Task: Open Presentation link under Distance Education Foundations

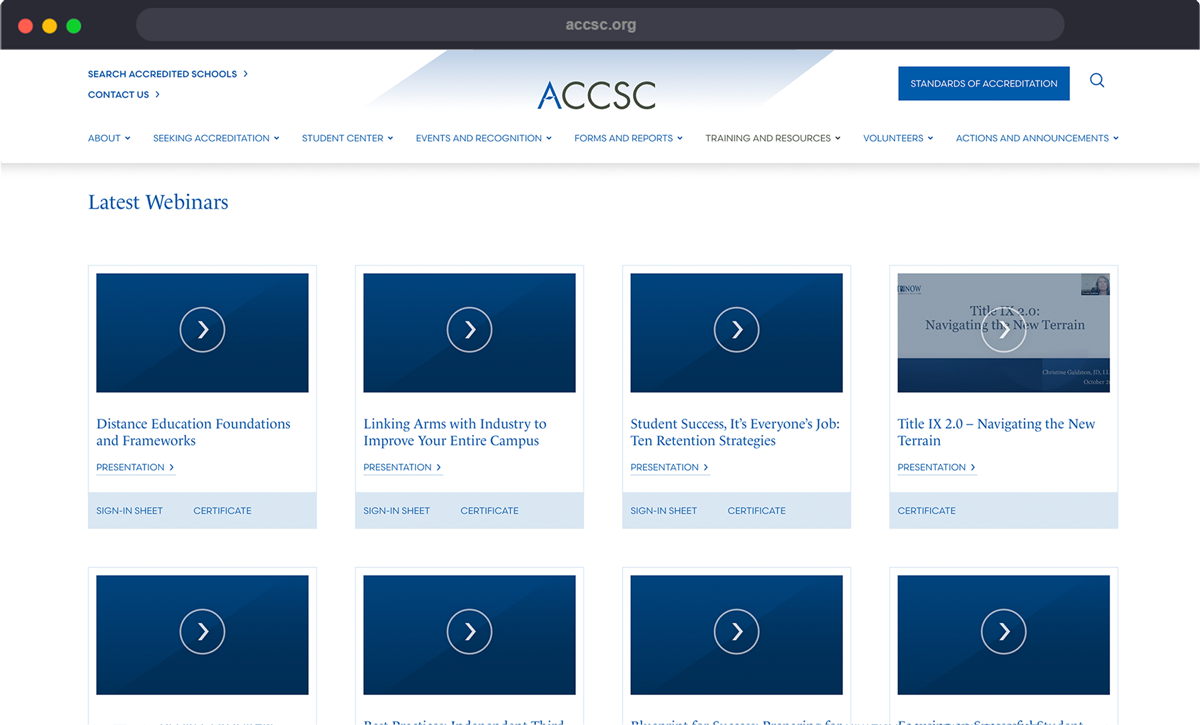Action: pos(135,467)
